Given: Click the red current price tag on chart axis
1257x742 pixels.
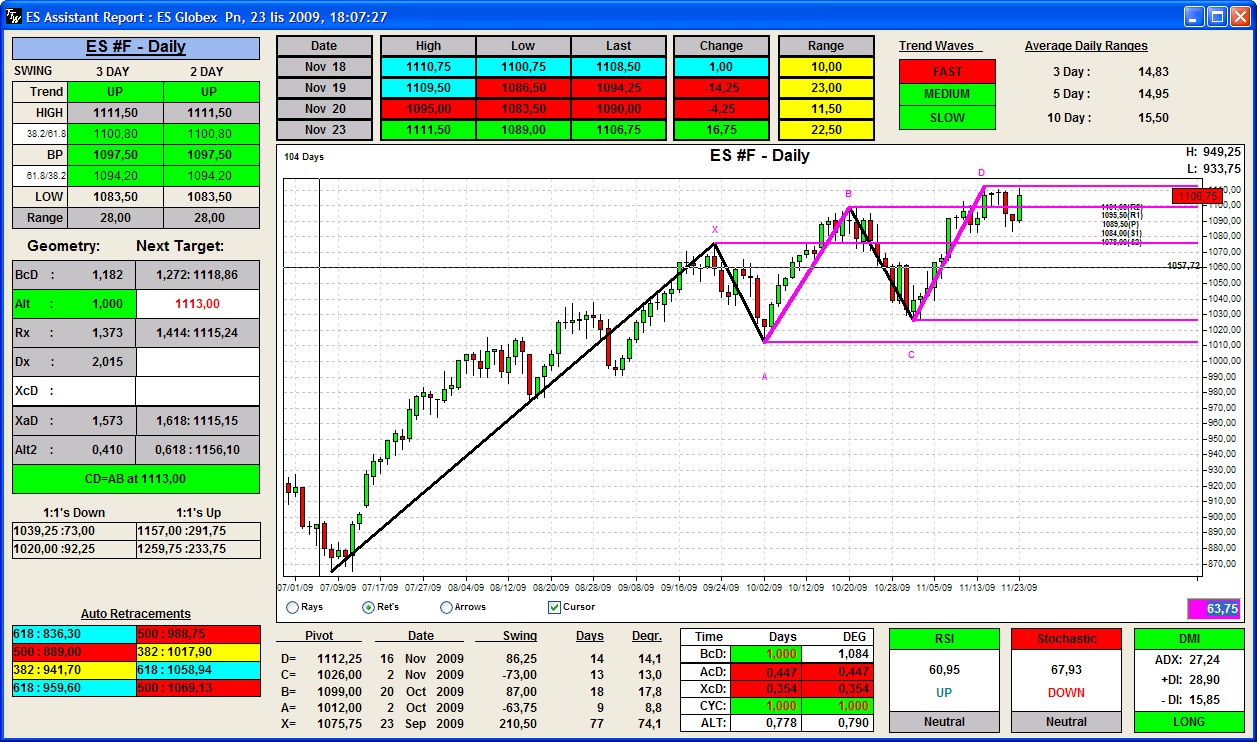Looking at the screenshot, I should [x=1196, y=197].
